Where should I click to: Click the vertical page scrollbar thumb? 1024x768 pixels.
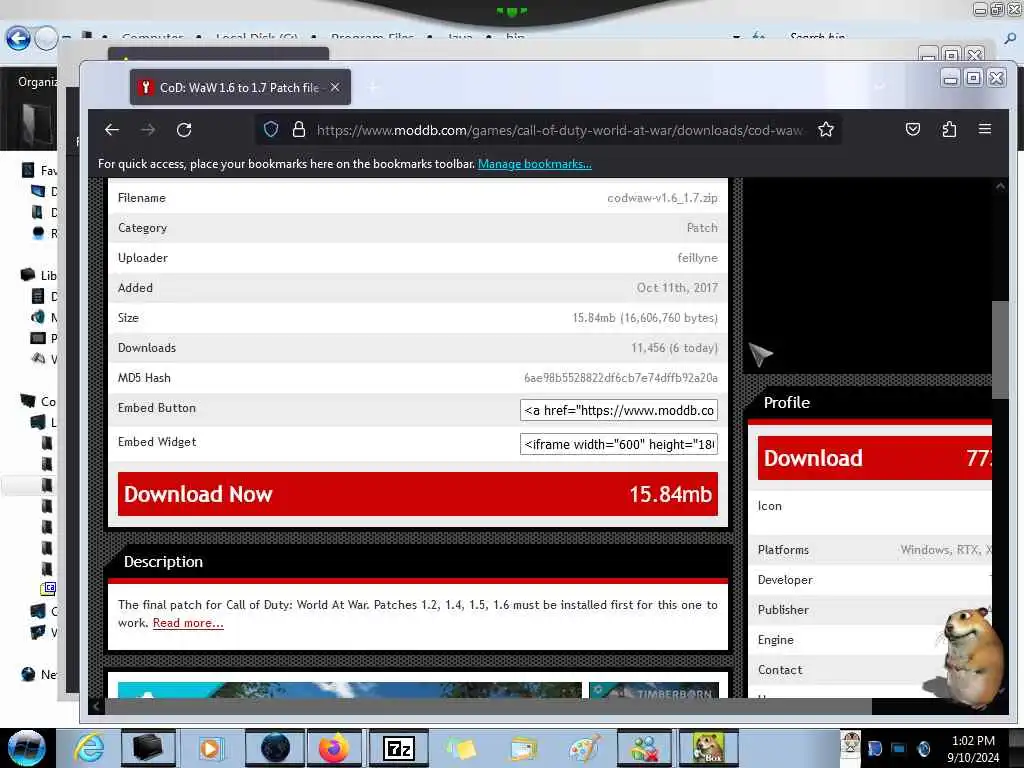(1000, 350)
